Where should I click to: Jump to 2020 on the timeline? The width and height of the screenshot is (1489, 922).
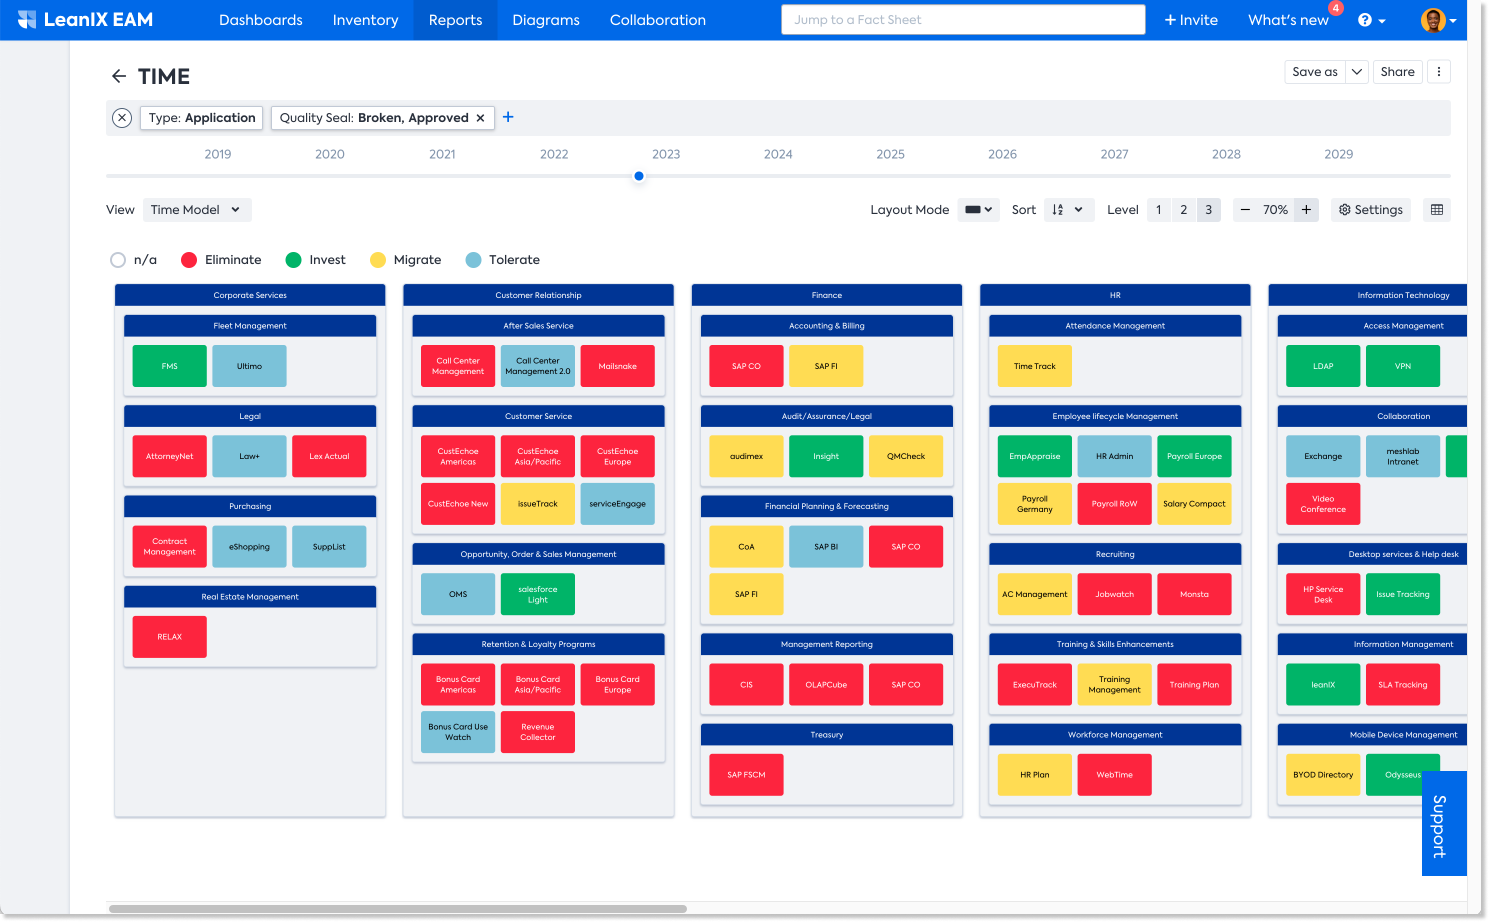(x=330, y=154)
